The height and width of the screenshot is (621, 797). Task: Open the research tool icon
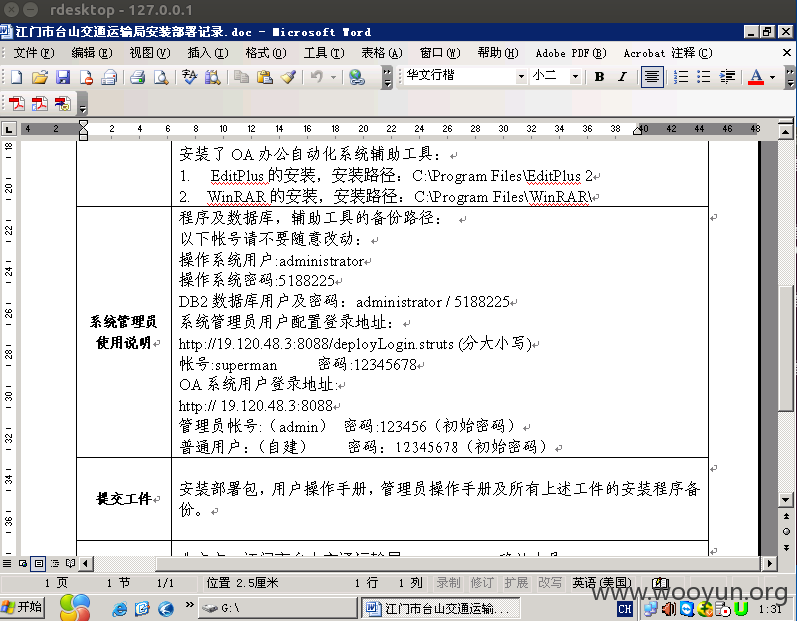212,77
